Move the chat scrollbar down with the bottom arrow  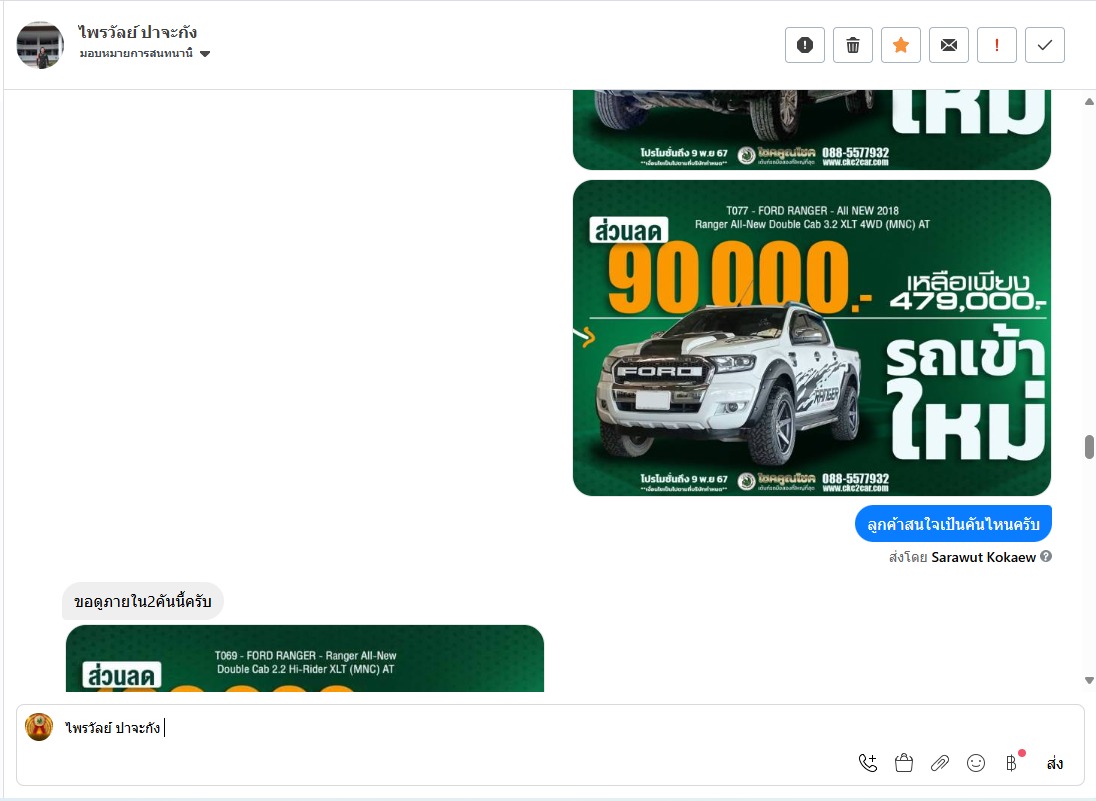tap(1089, 680)
